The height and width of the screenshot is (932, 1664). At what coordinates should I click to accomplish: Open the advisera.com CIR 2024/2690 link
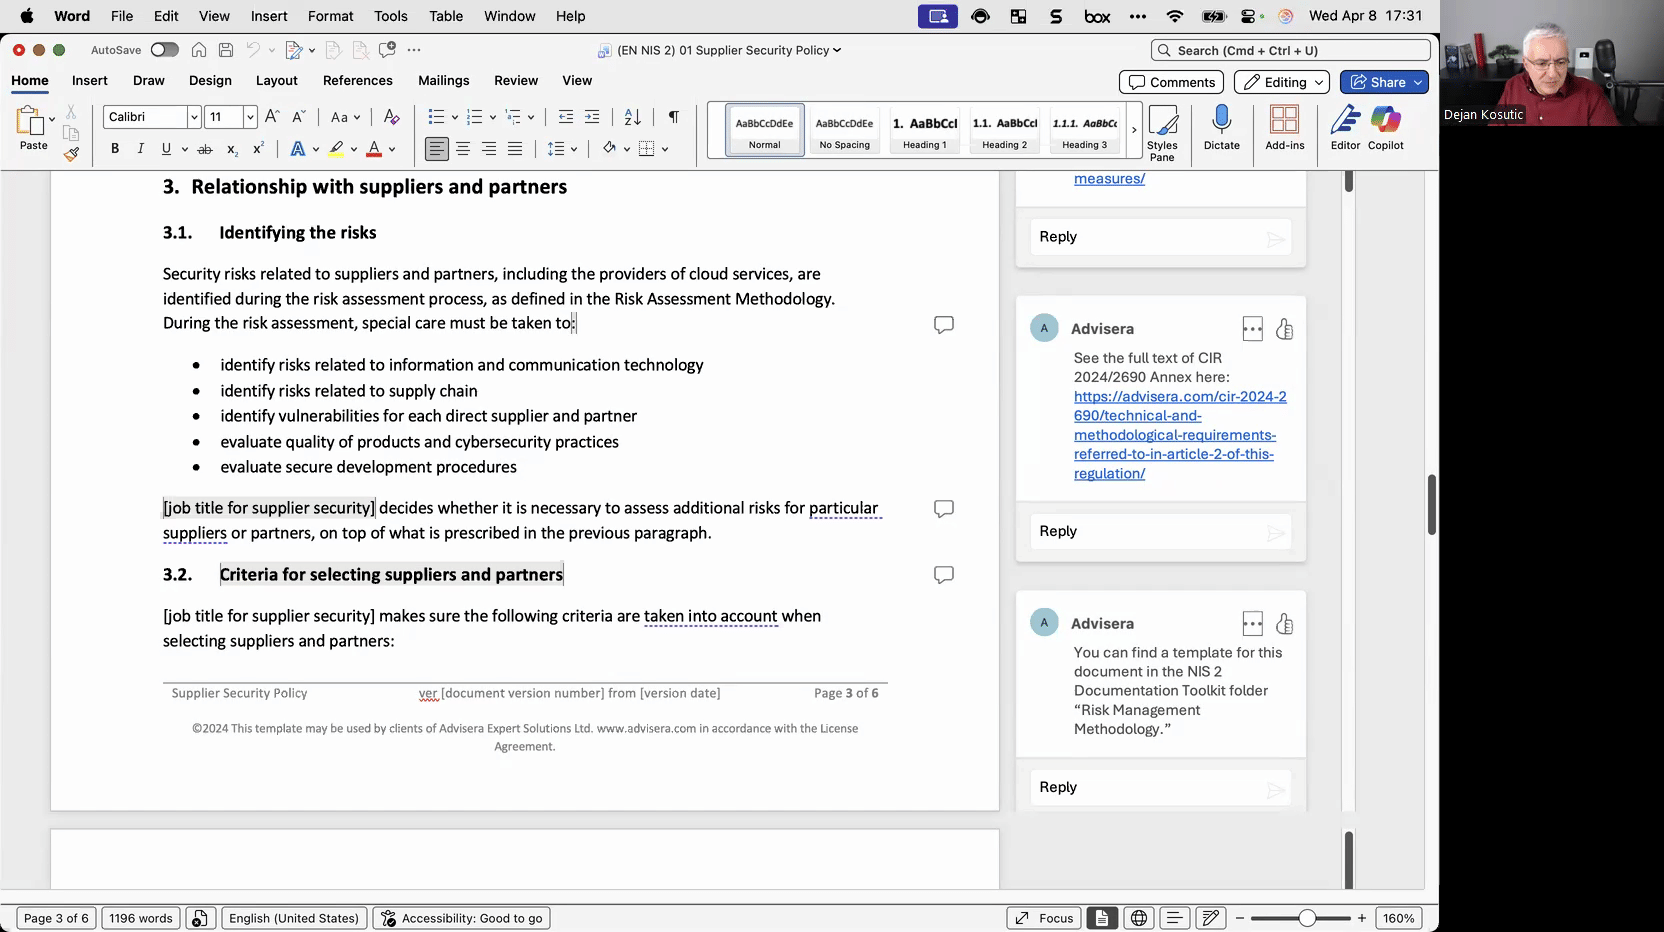click(x=1180, y=435)
